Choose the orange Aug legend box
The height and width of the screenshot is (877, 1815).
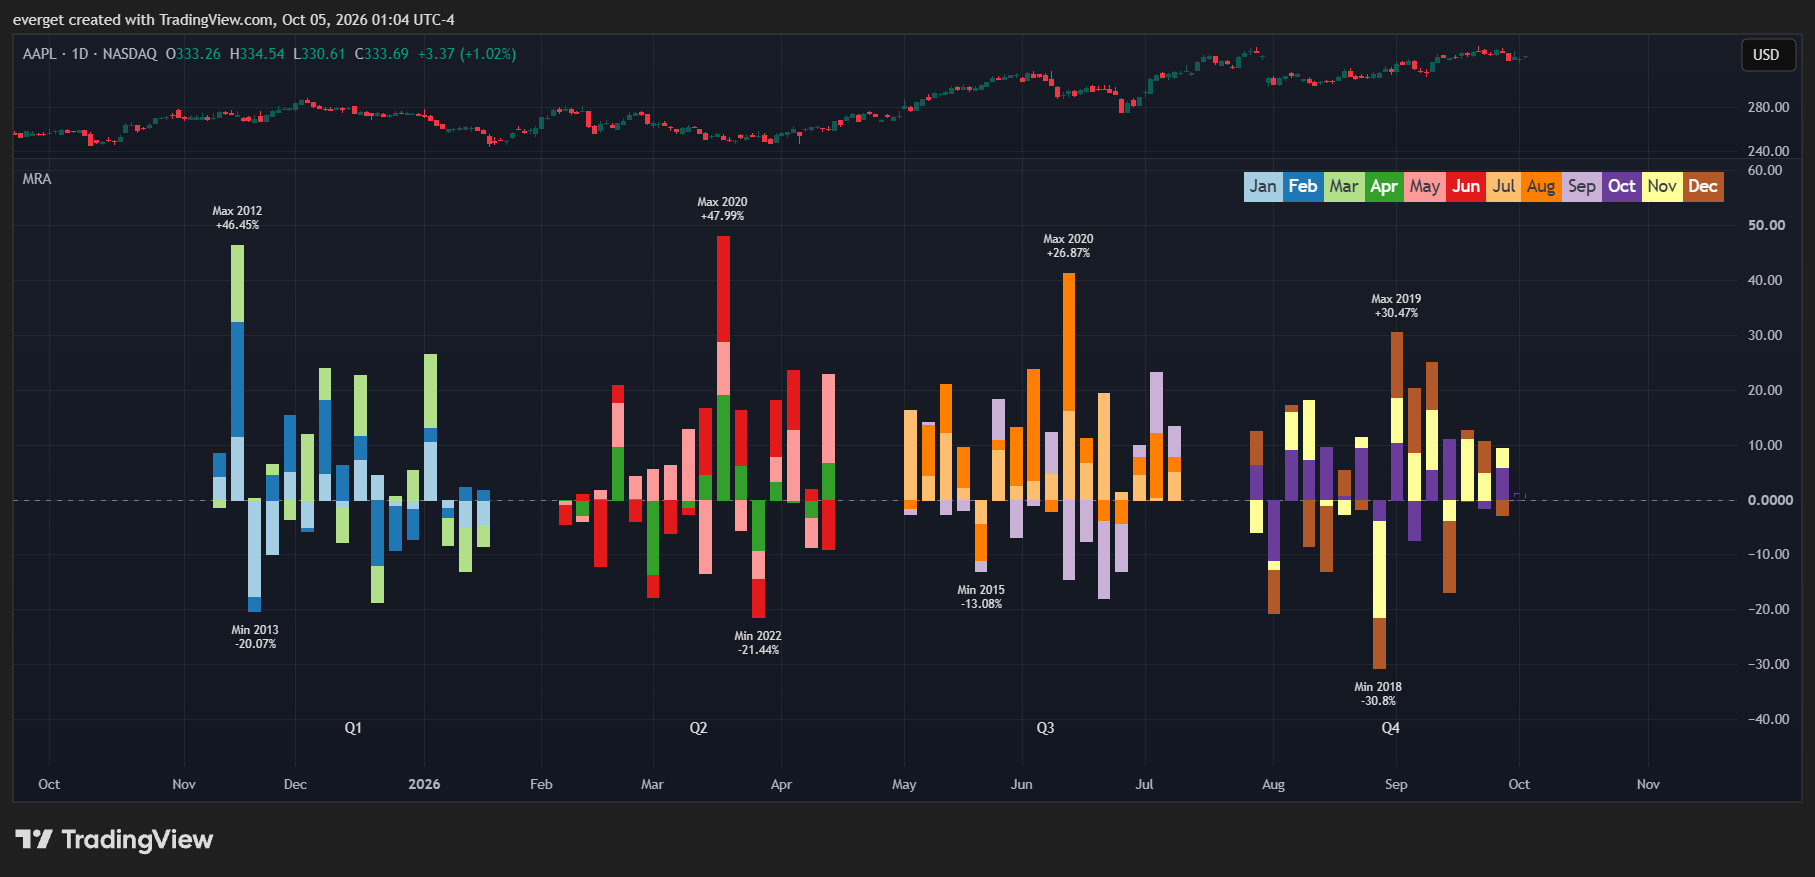pyautogui.click(x=1541, y=186)
